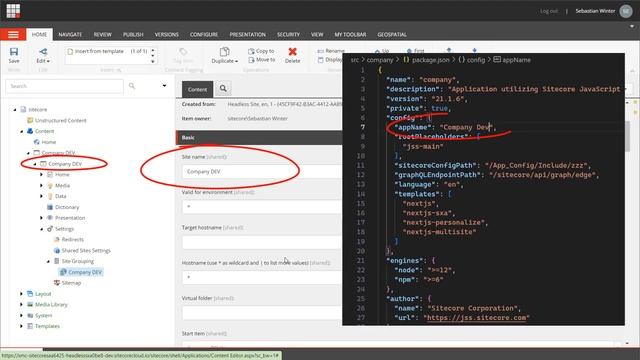Select the Content node in tree

click(44, 131)
